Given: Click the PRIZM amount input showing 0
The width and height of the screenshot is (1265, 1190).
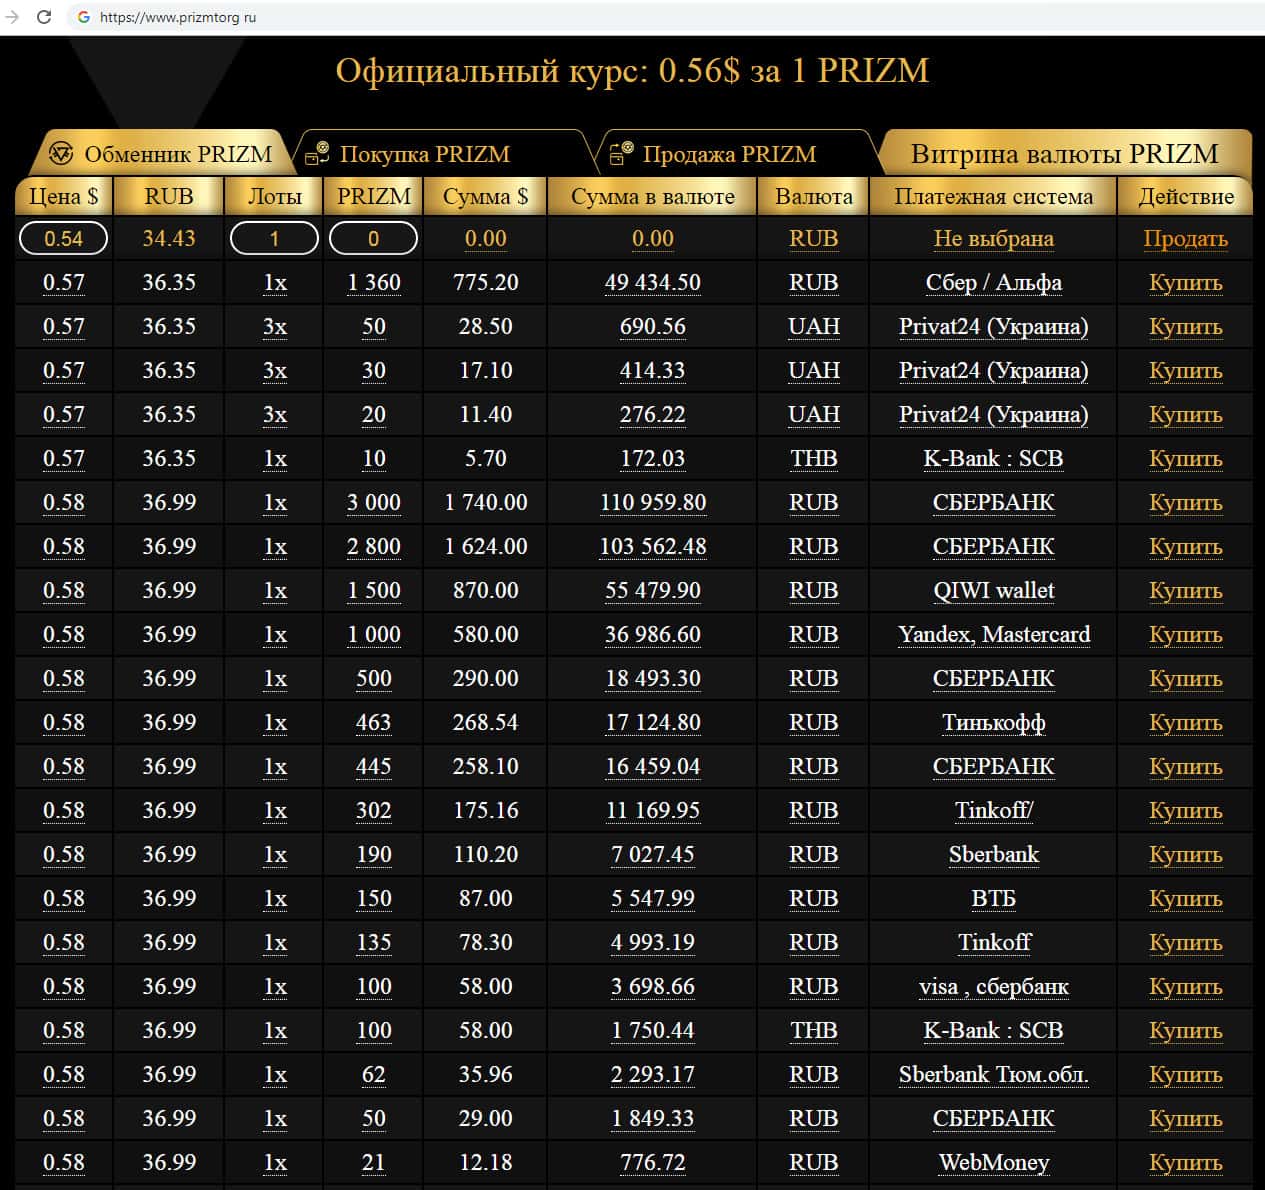Looking at the screenshot, I should pyautogui.click(x=373, y=239).
